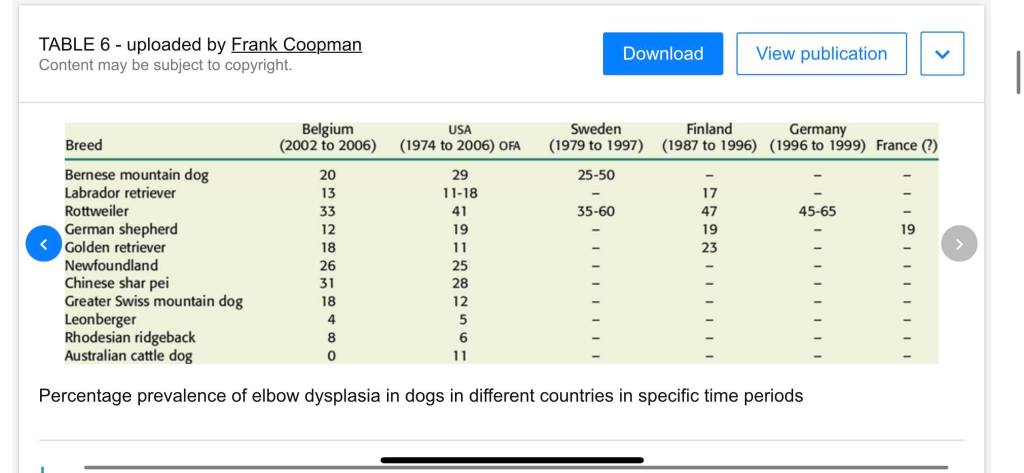Go to the previous figure with left arrow

(43, 243)
